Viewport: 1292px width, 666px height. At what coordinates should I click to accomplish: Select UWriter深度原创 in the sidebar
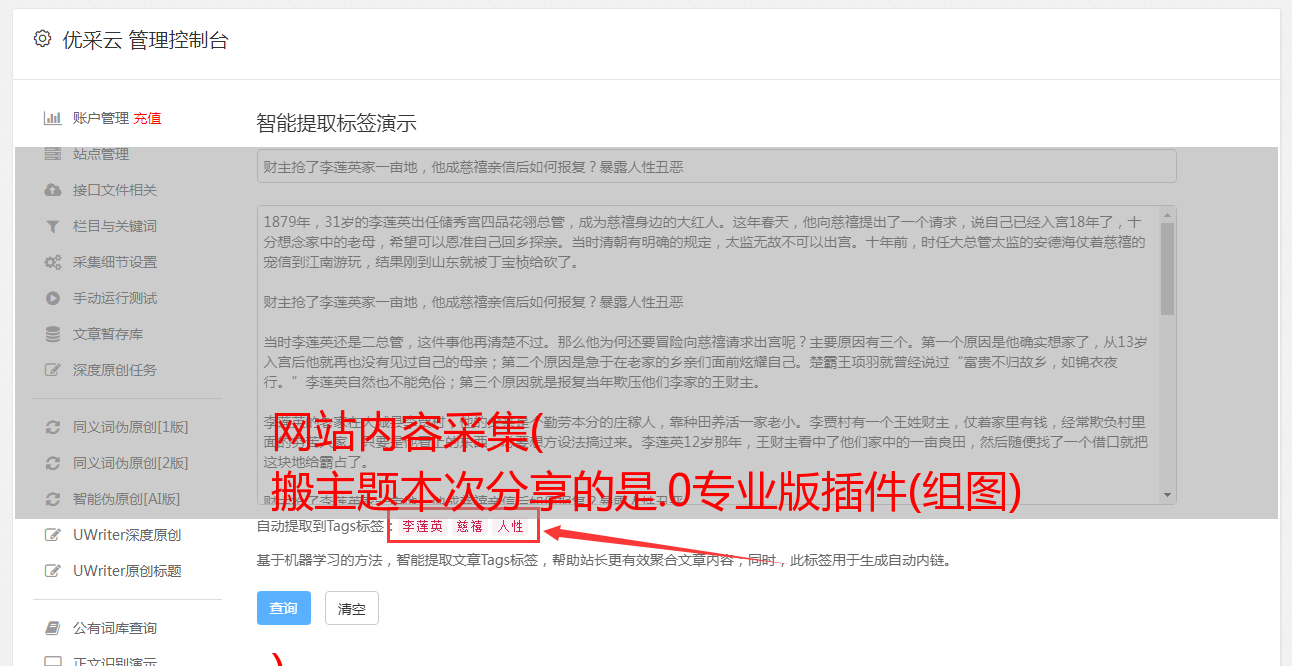127,535
